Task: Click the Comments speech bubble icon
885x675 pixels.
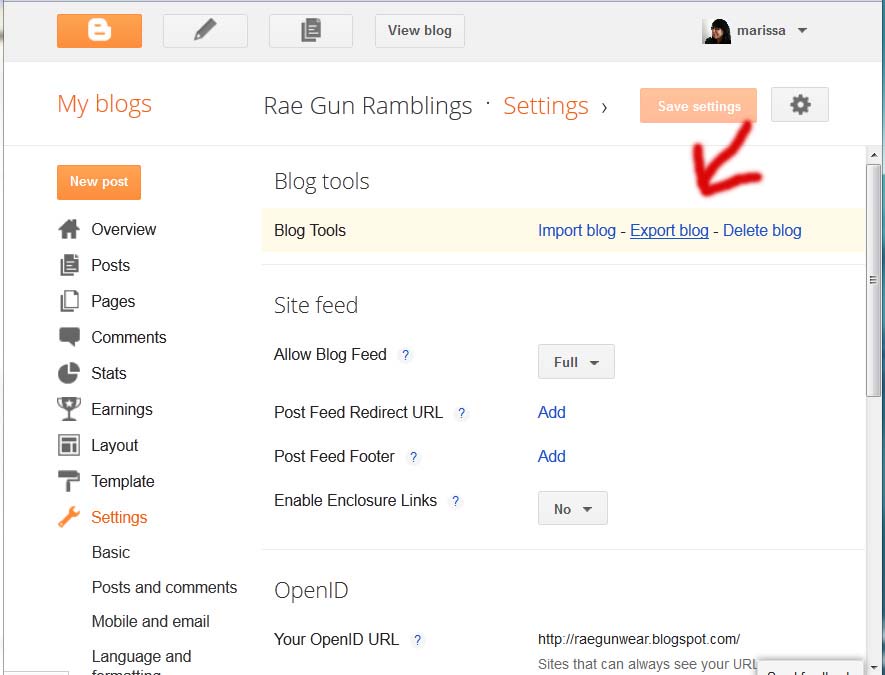Action: click(x=69, y=337)
